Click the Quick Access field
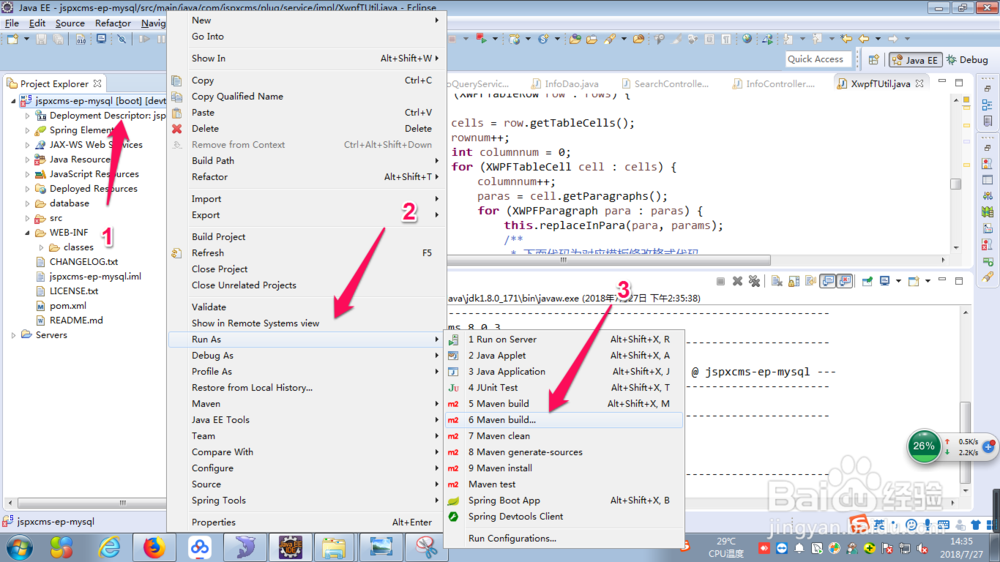The image size is (1000, 562). [x=818, y=59]
